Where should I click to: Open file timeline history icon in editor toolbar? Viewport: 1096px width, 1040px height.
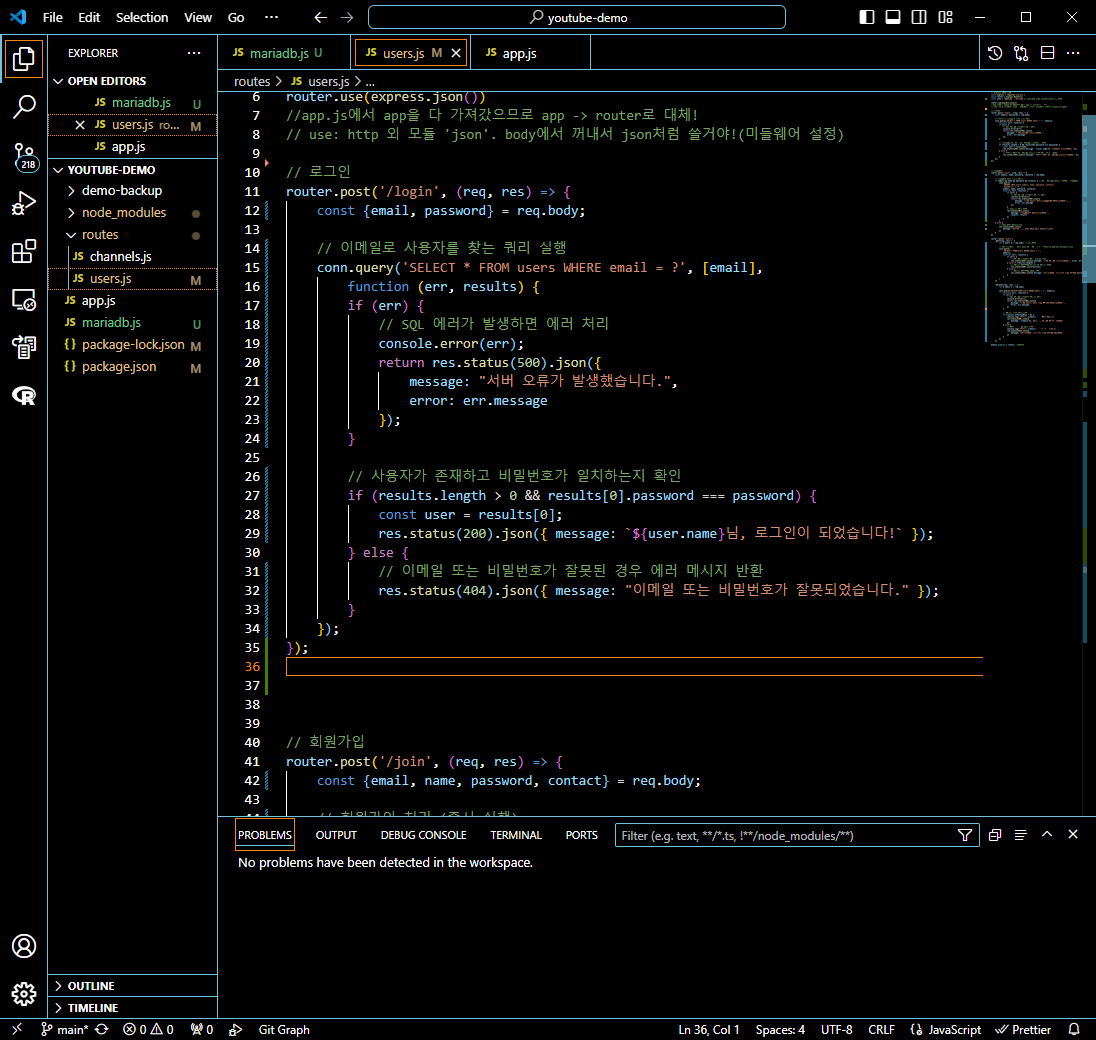(995, 53)
